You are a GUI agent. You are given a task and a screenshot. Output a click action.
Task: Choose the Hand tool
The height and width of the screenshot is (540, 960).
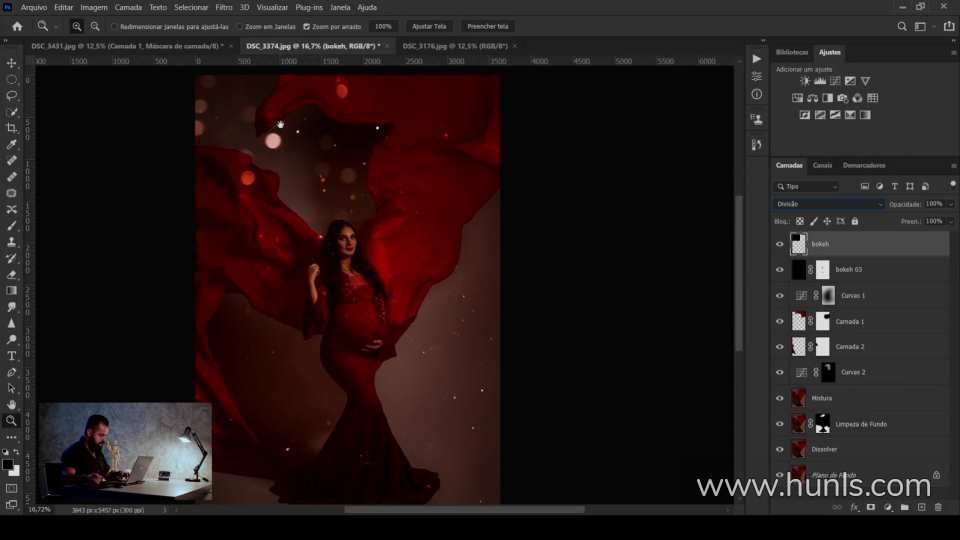[12, 404]
